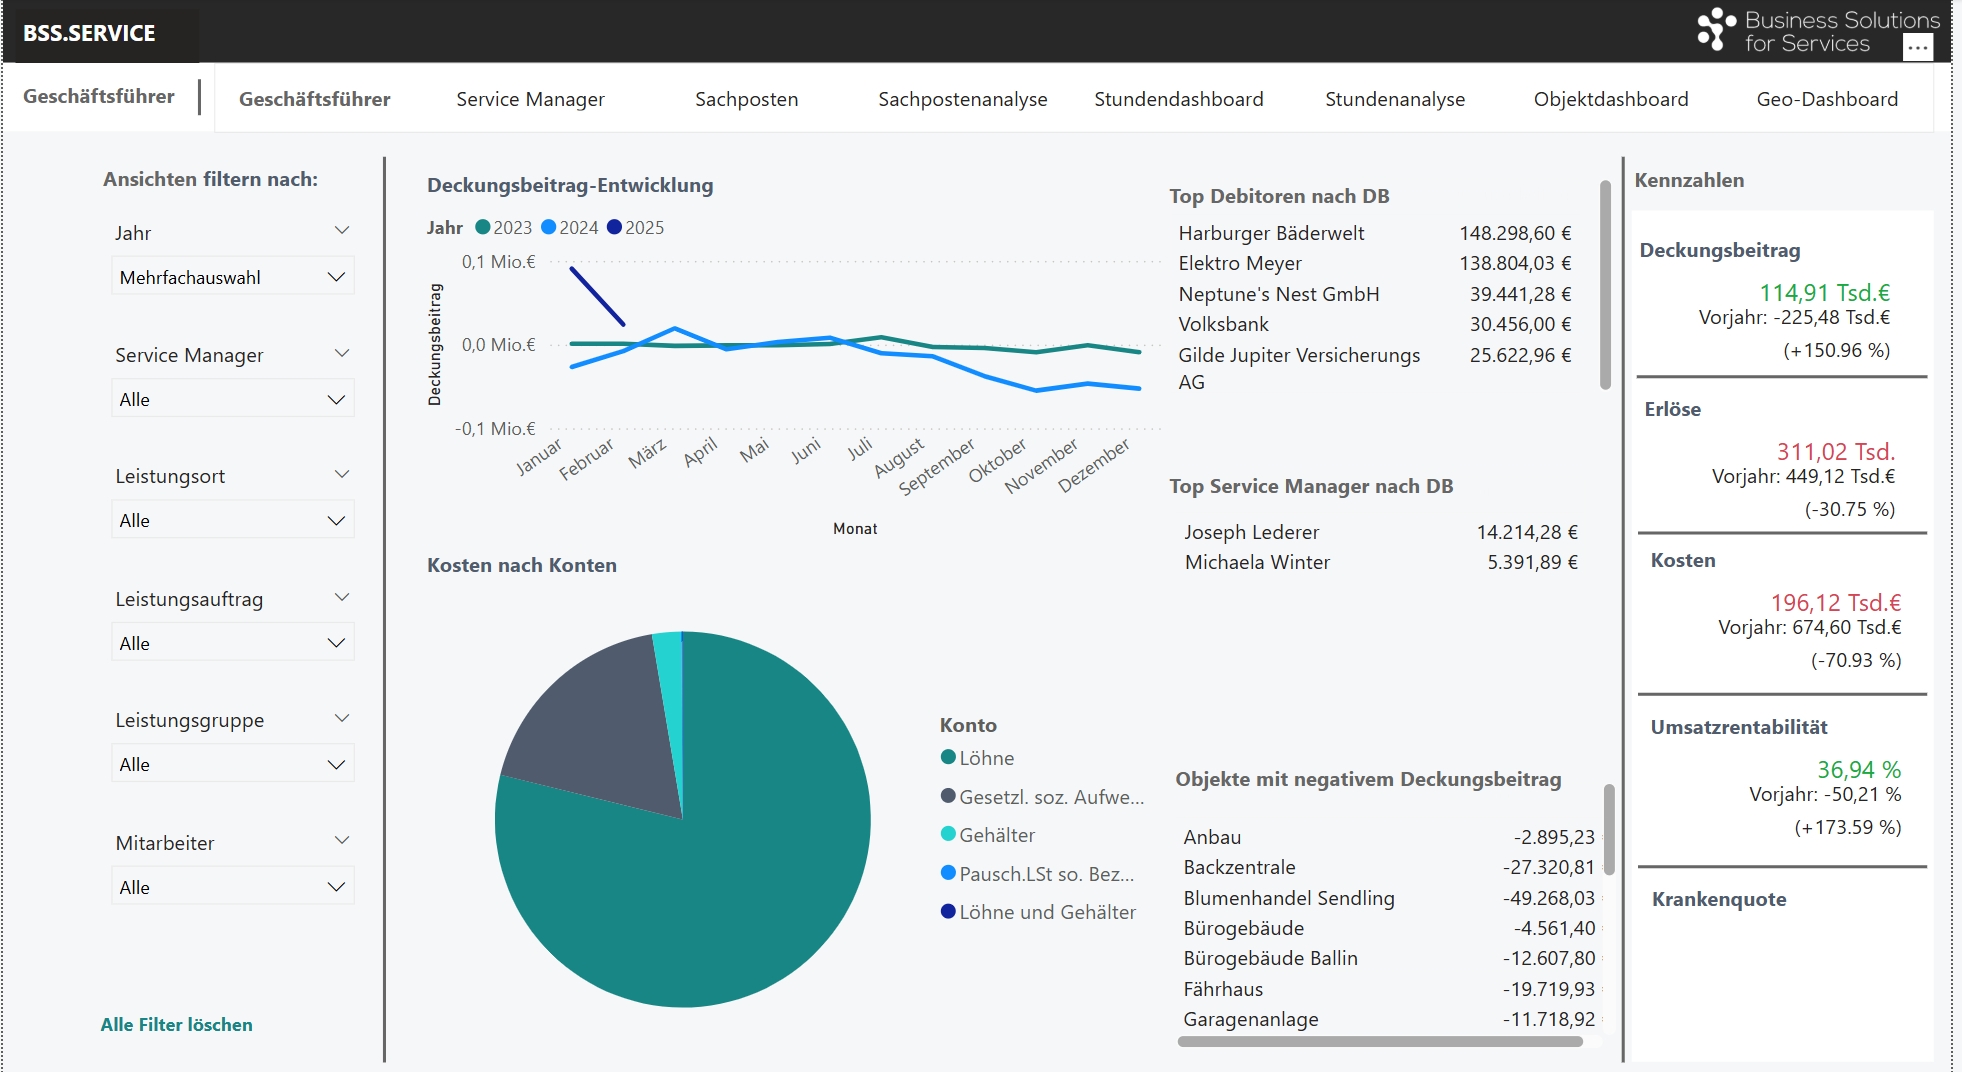
Task: Select Gilde Jupiter Versicherungs AG entry
Action: point(1375,368)
